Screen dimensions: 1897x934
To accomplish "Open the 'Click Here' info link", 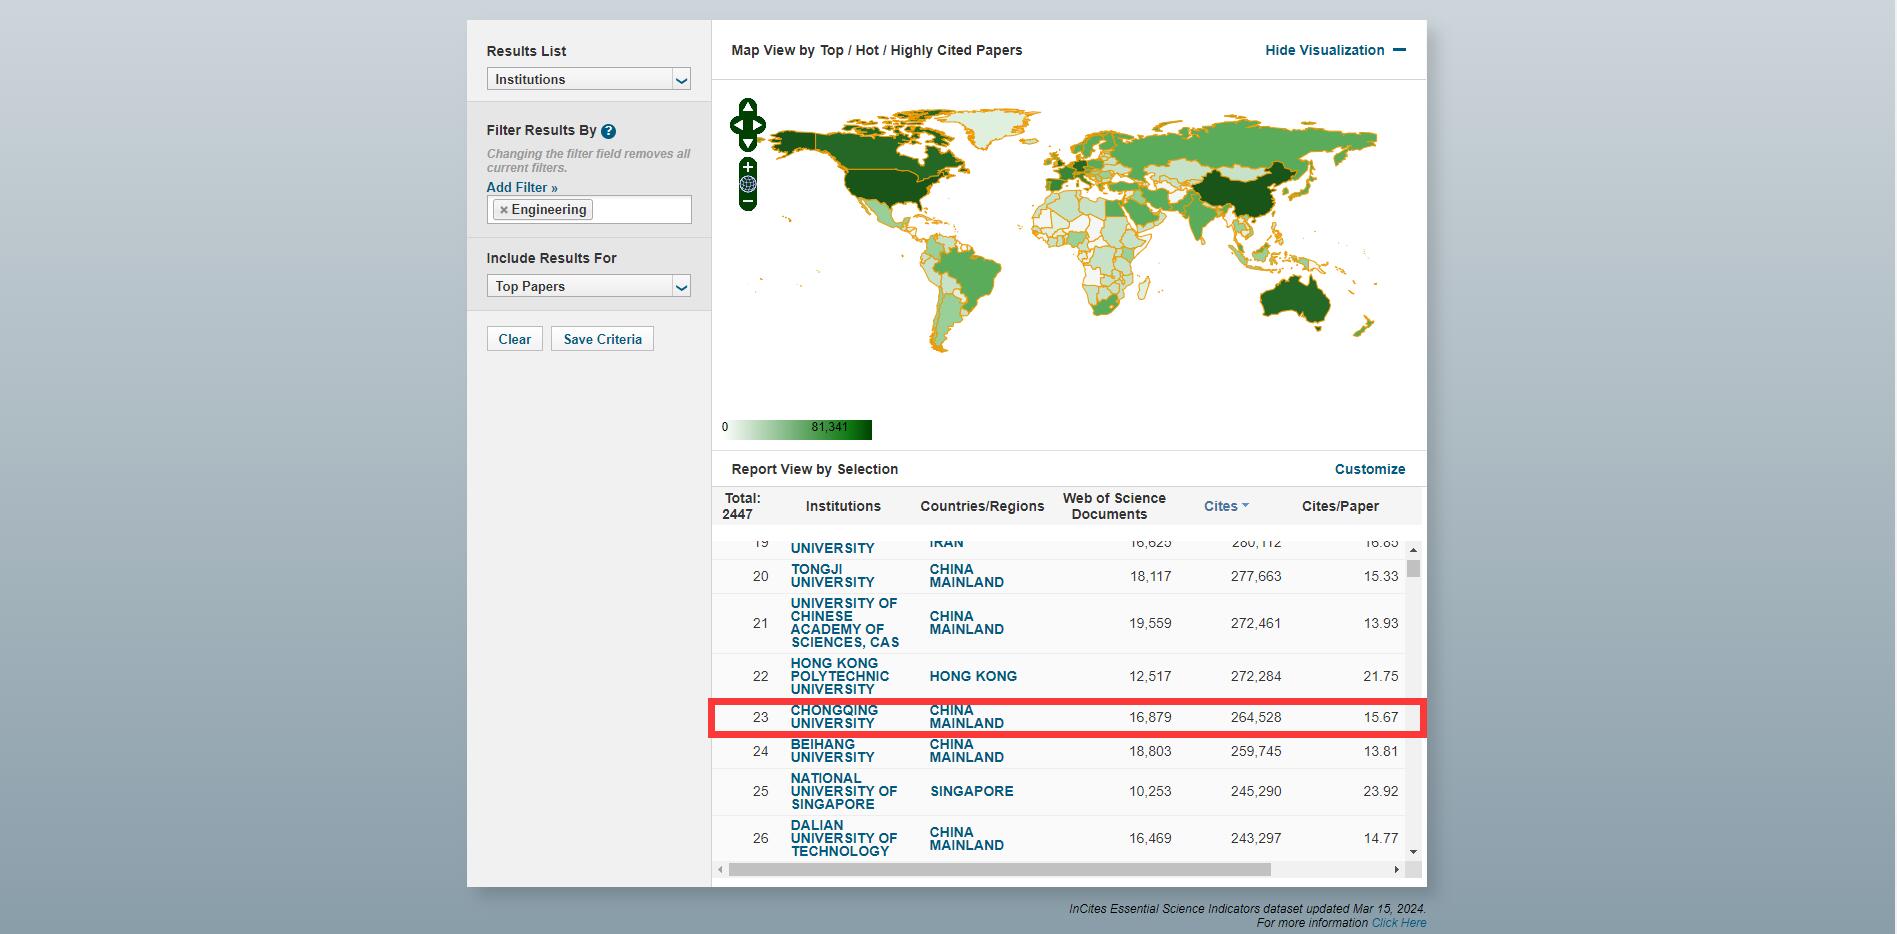I will pyautogui.click(x=1398, y=923).
